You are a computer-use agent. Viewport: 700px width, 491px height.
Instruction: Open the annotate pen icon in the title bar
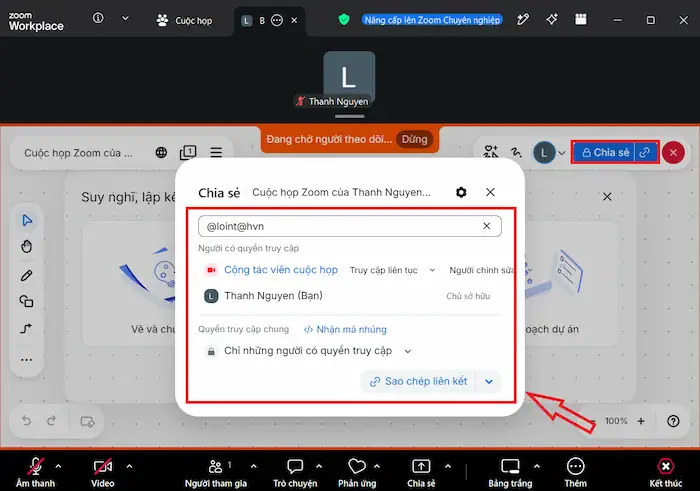click(x=523, y=19)
